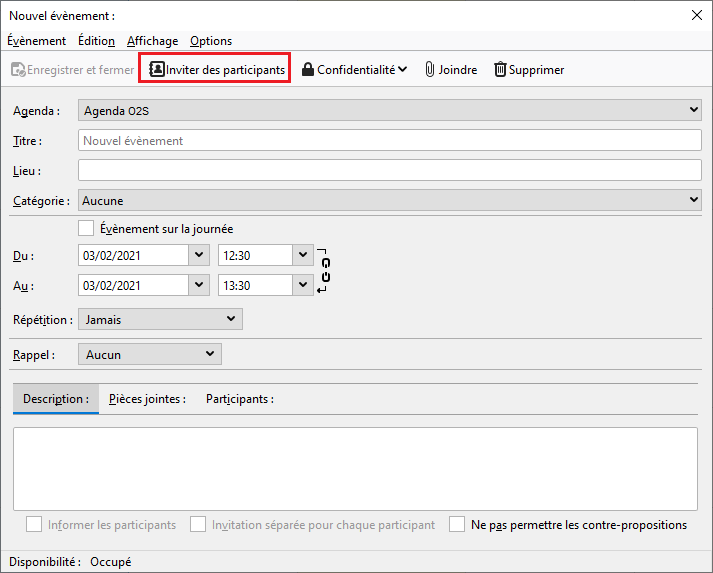Open the Évènement menu
The width and height of the screenshot is (713, 573).
tap(36, 41)
